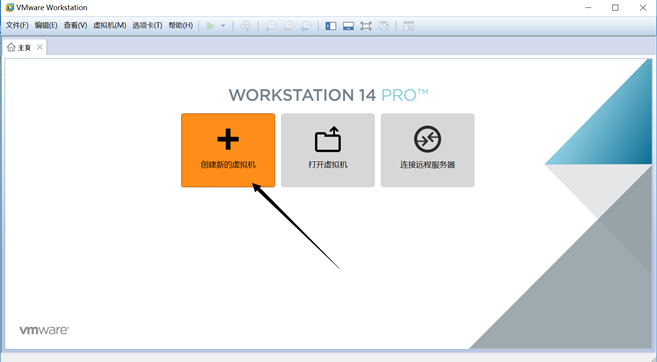This screenshot has height=362, width=657.
Task: Click the 创建新的虚拟机 orange tile
Action: pyautogui.click(x=228, y=150)
